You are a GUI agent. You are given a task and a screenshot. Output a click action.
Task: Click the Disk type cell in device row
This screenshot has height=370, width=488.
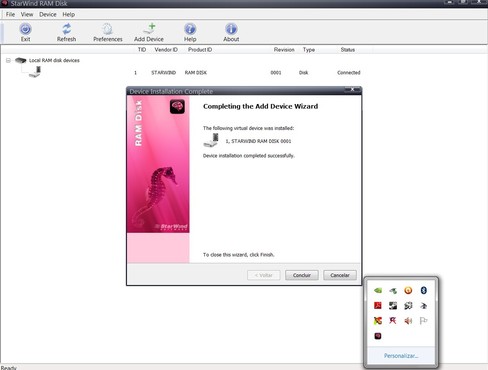point(303,73)
